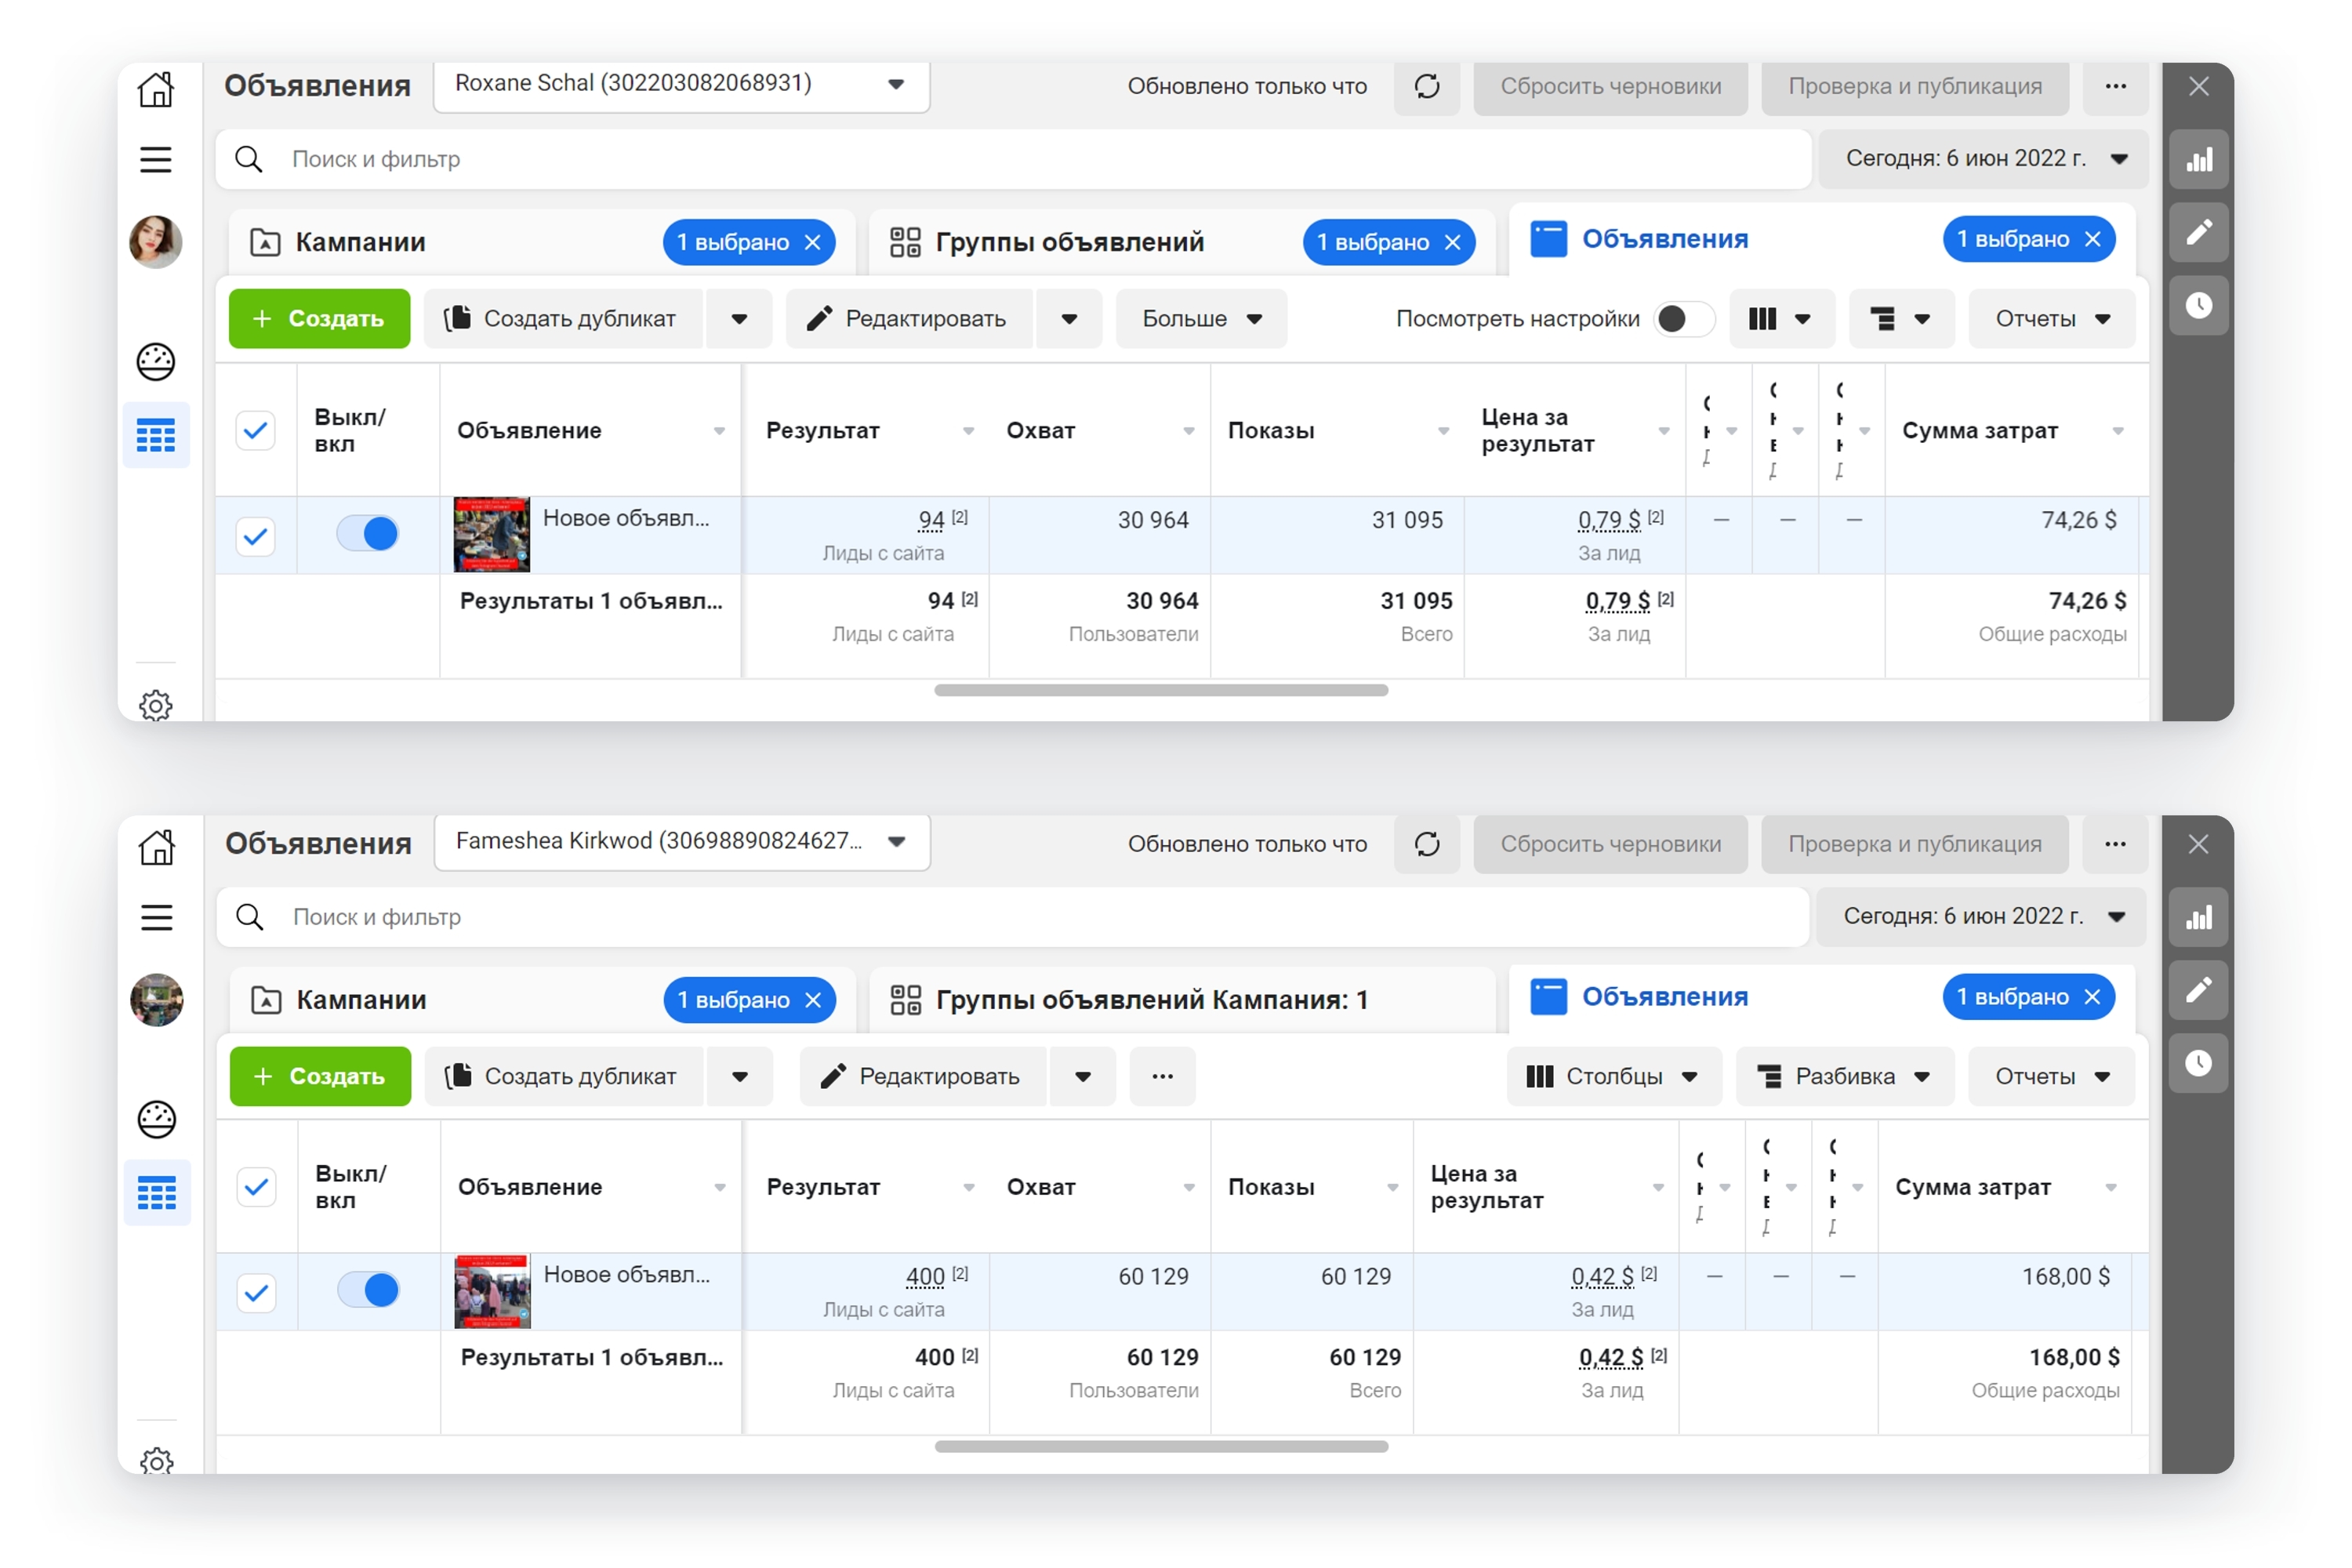Click the pencil edit icon in the lower right sidebar
The image size is (2352, 1568).
2198,990
